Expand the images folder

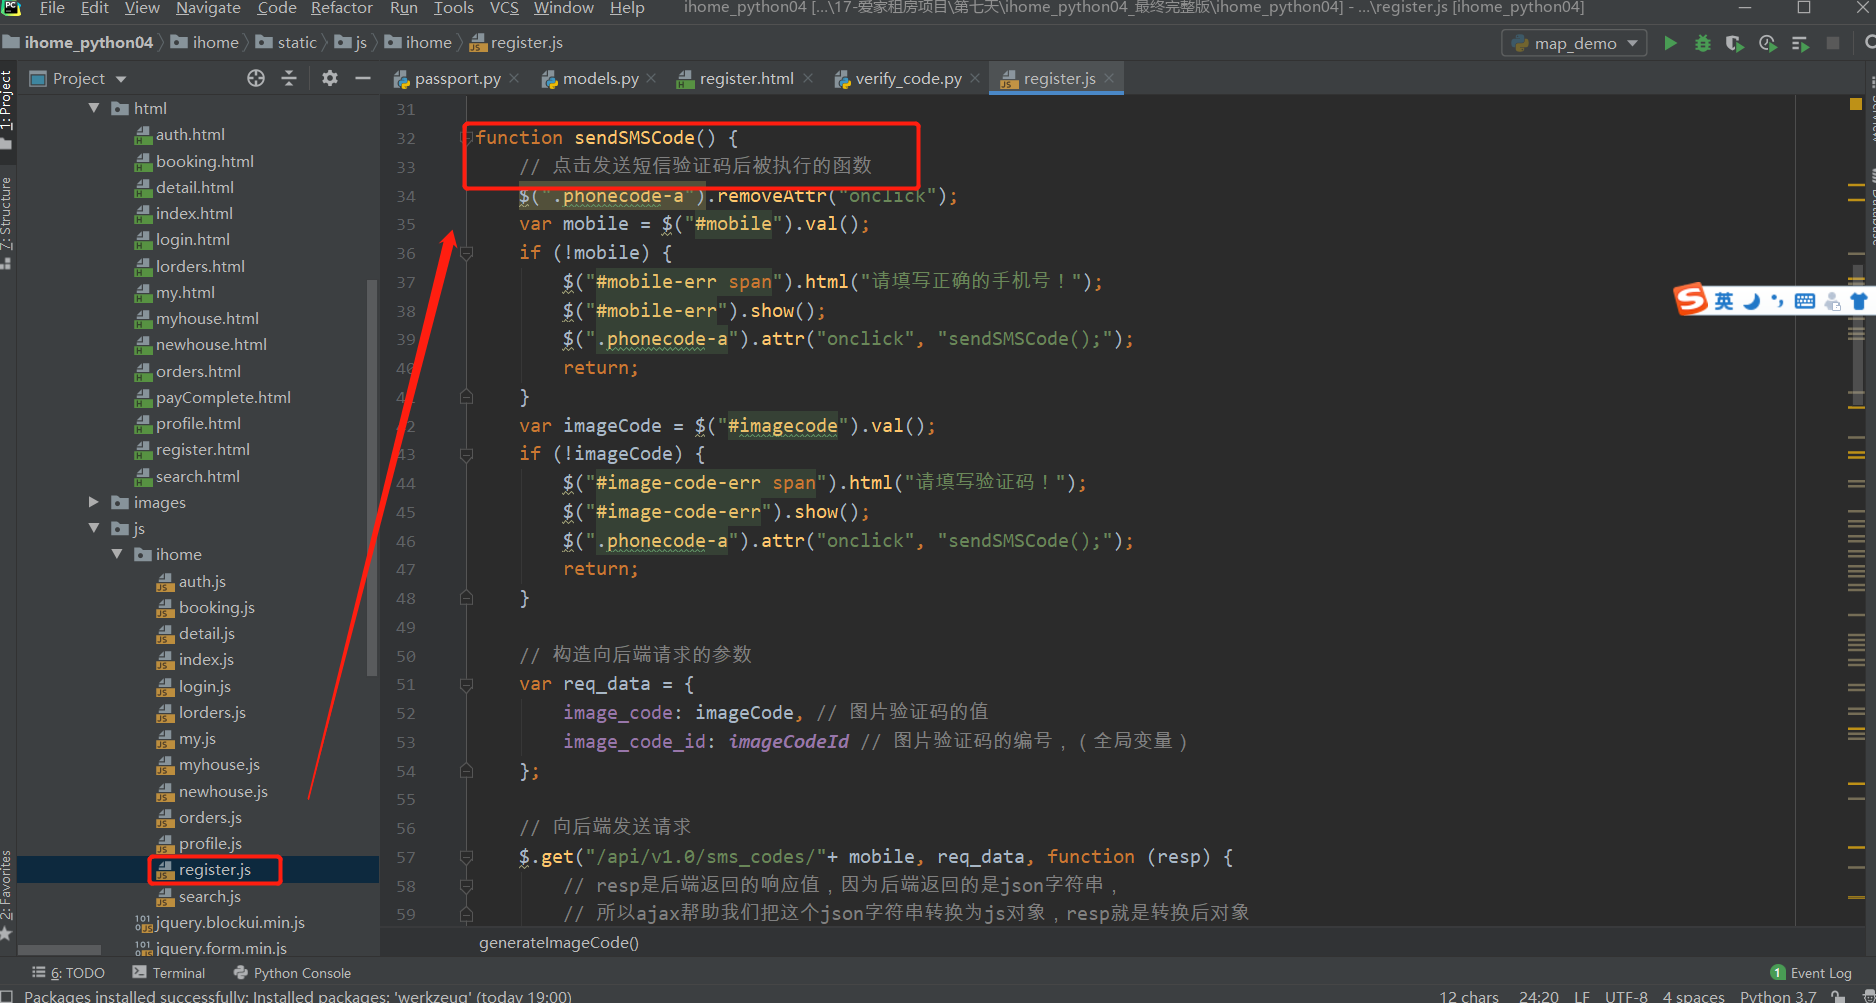[x=94, y=502]
